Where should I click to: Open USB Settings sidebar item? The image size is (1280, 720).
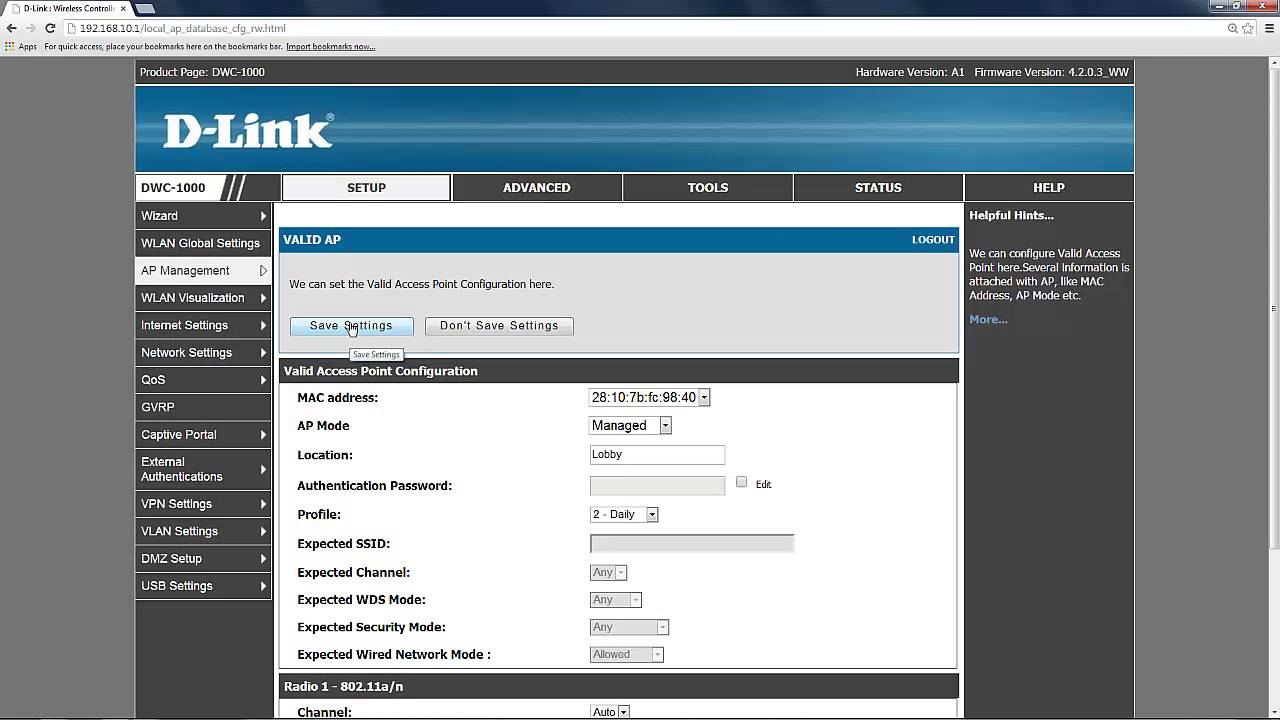pyautogui.click(x=203, y=586)
